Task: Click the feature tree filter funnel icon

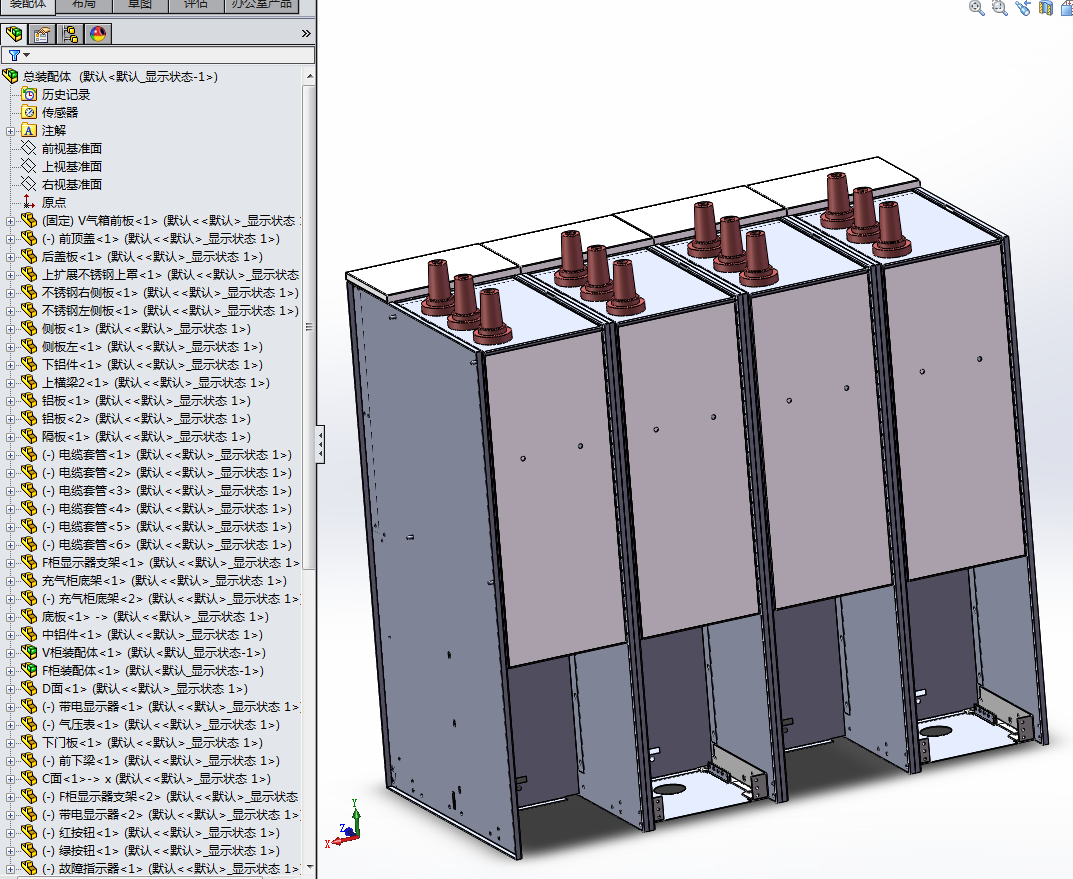Action: point(14,55)
